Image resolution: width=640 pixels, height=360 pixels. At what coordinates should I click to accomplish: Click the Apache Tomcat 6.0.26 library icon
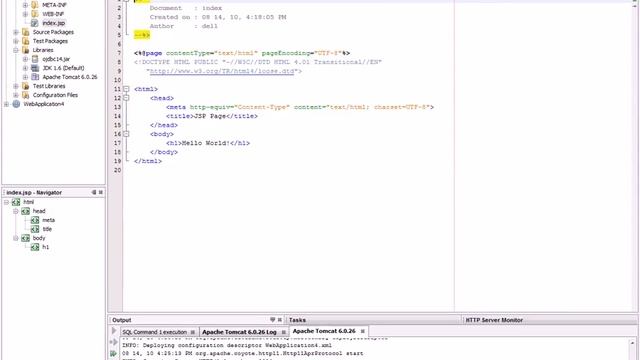pyautogui.click(x=35, y=77)
